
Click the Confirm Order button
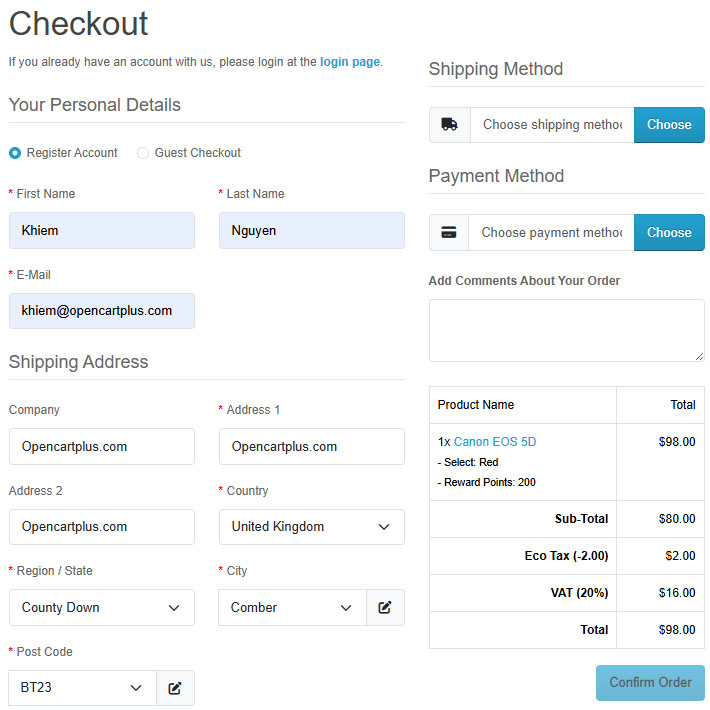point(650,682)
